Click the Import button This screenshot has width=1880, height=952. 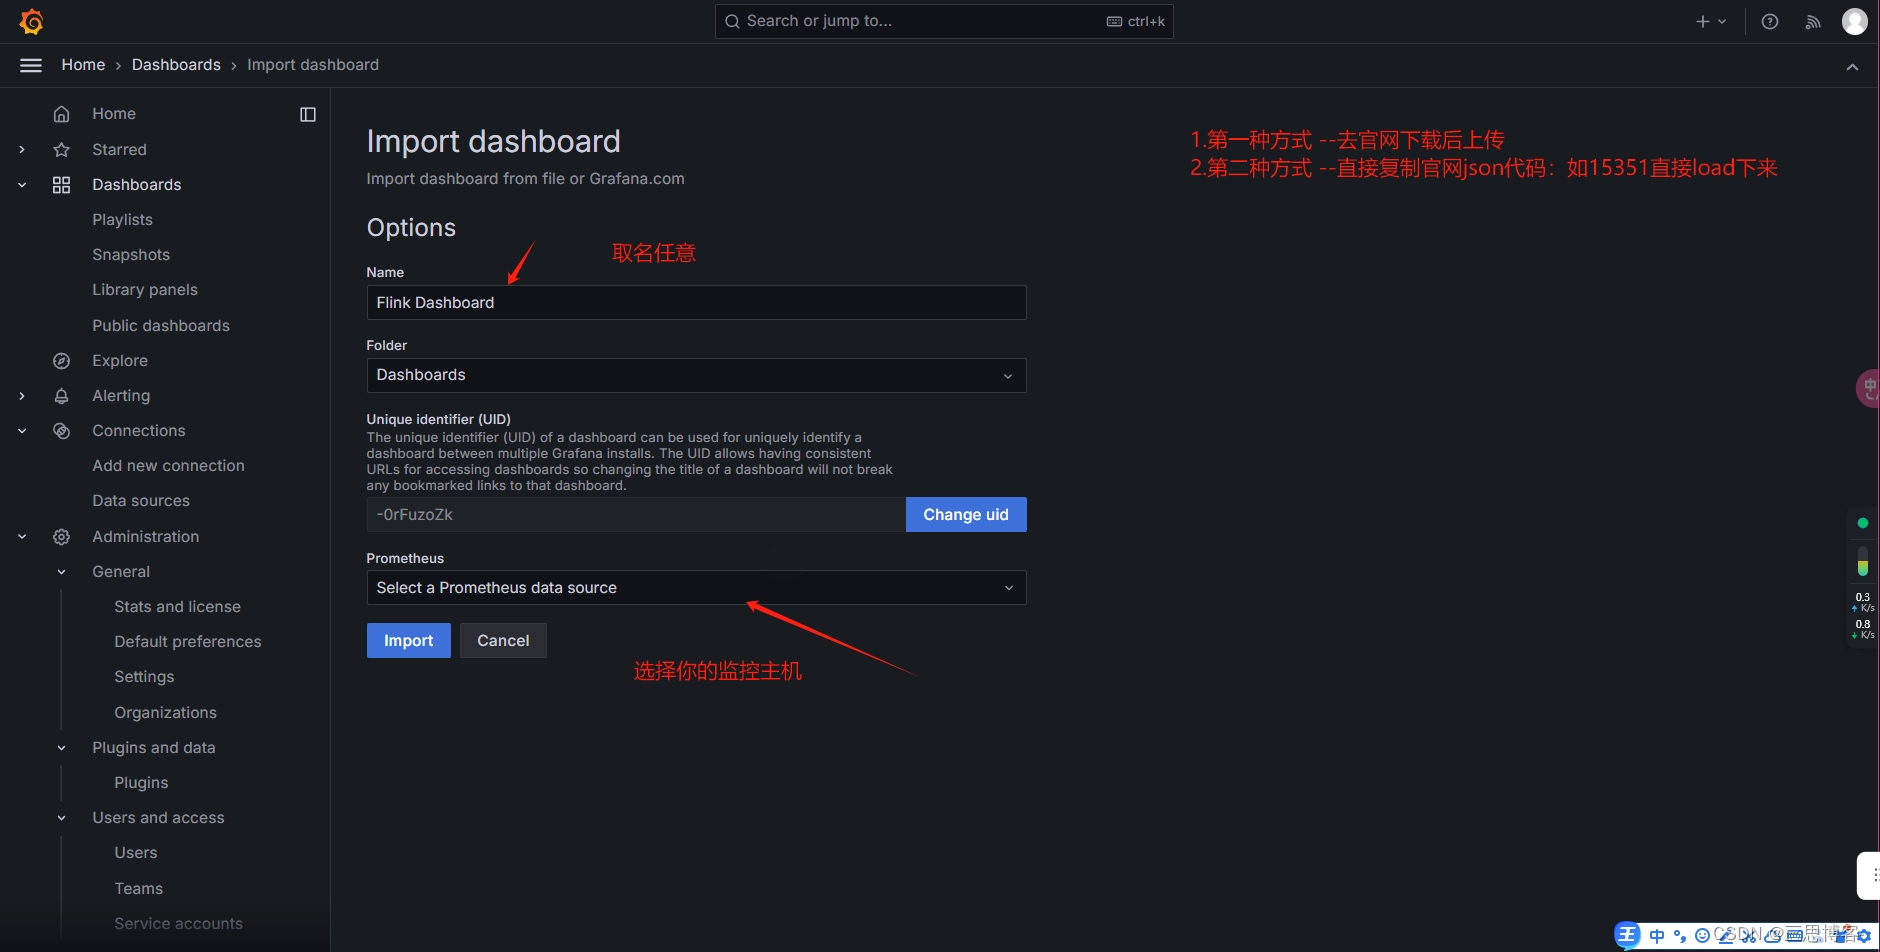tap(409, 641)
